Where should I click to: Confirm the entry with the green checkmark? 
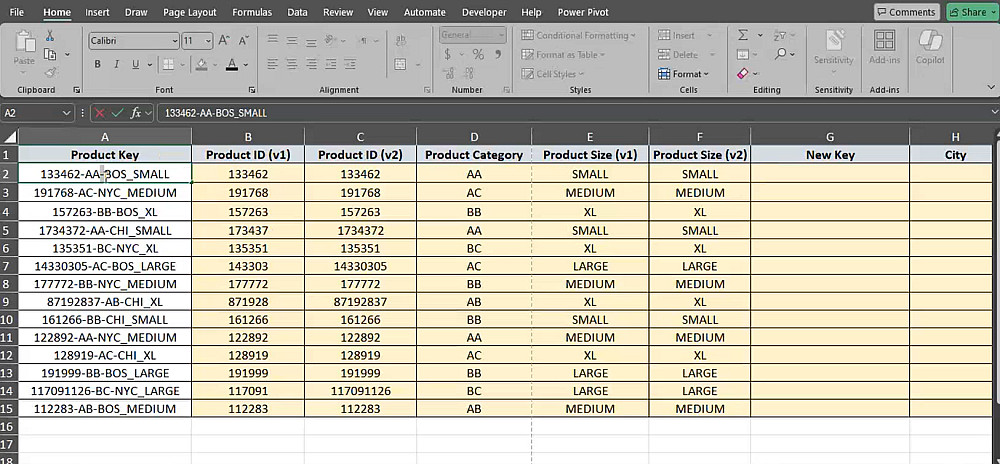pyautogui.click(x=118, y=113)
